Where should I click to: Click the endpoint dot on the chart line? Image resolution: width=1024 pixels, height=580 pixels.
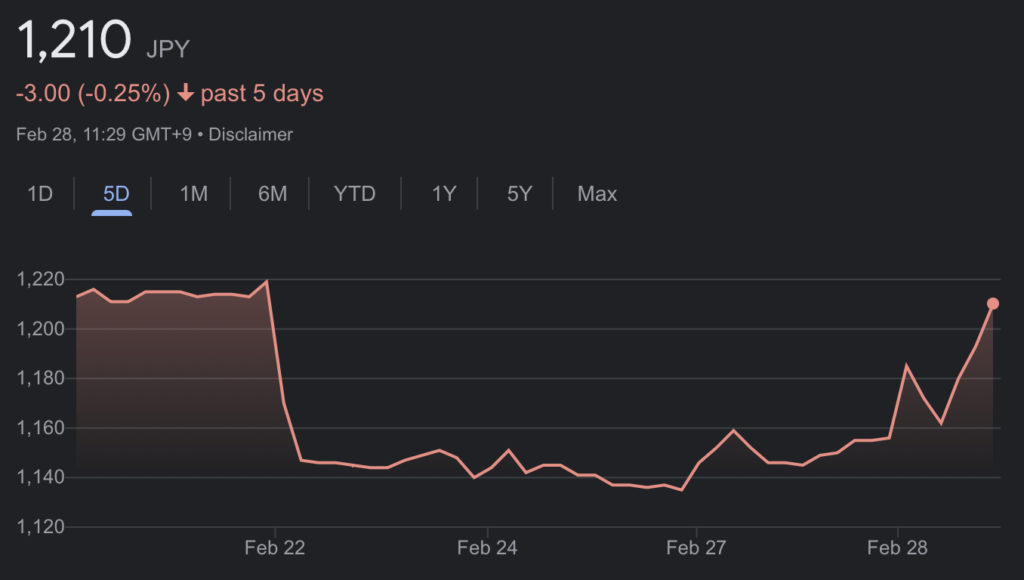(x=993, y=303)
